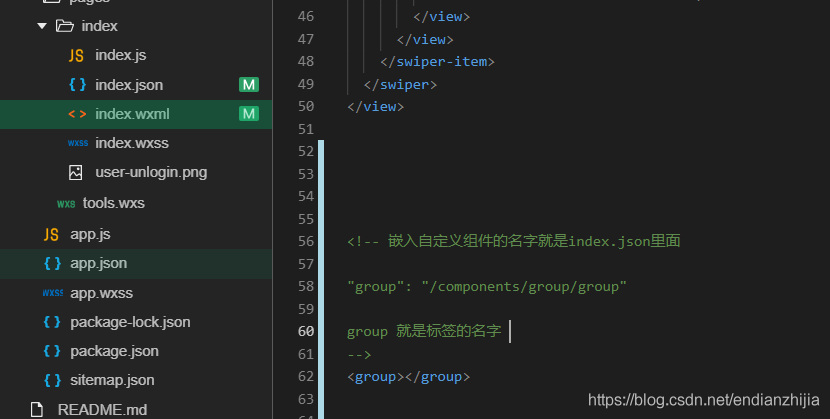Screen dimensions: 830x419
Task: Click the wxs icon of tools.wxs
Action: tap(66, 204)
